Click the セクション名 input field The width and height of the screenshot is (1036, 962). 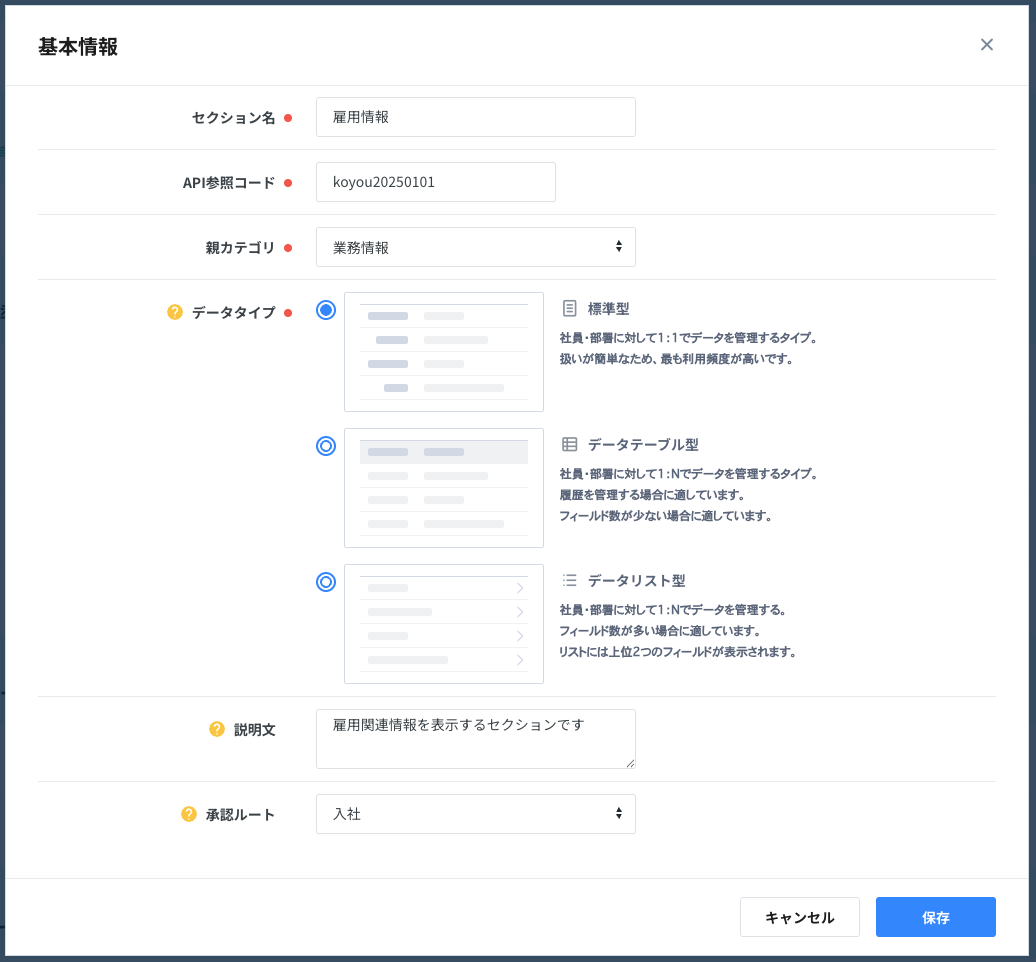tap(475, 117)
